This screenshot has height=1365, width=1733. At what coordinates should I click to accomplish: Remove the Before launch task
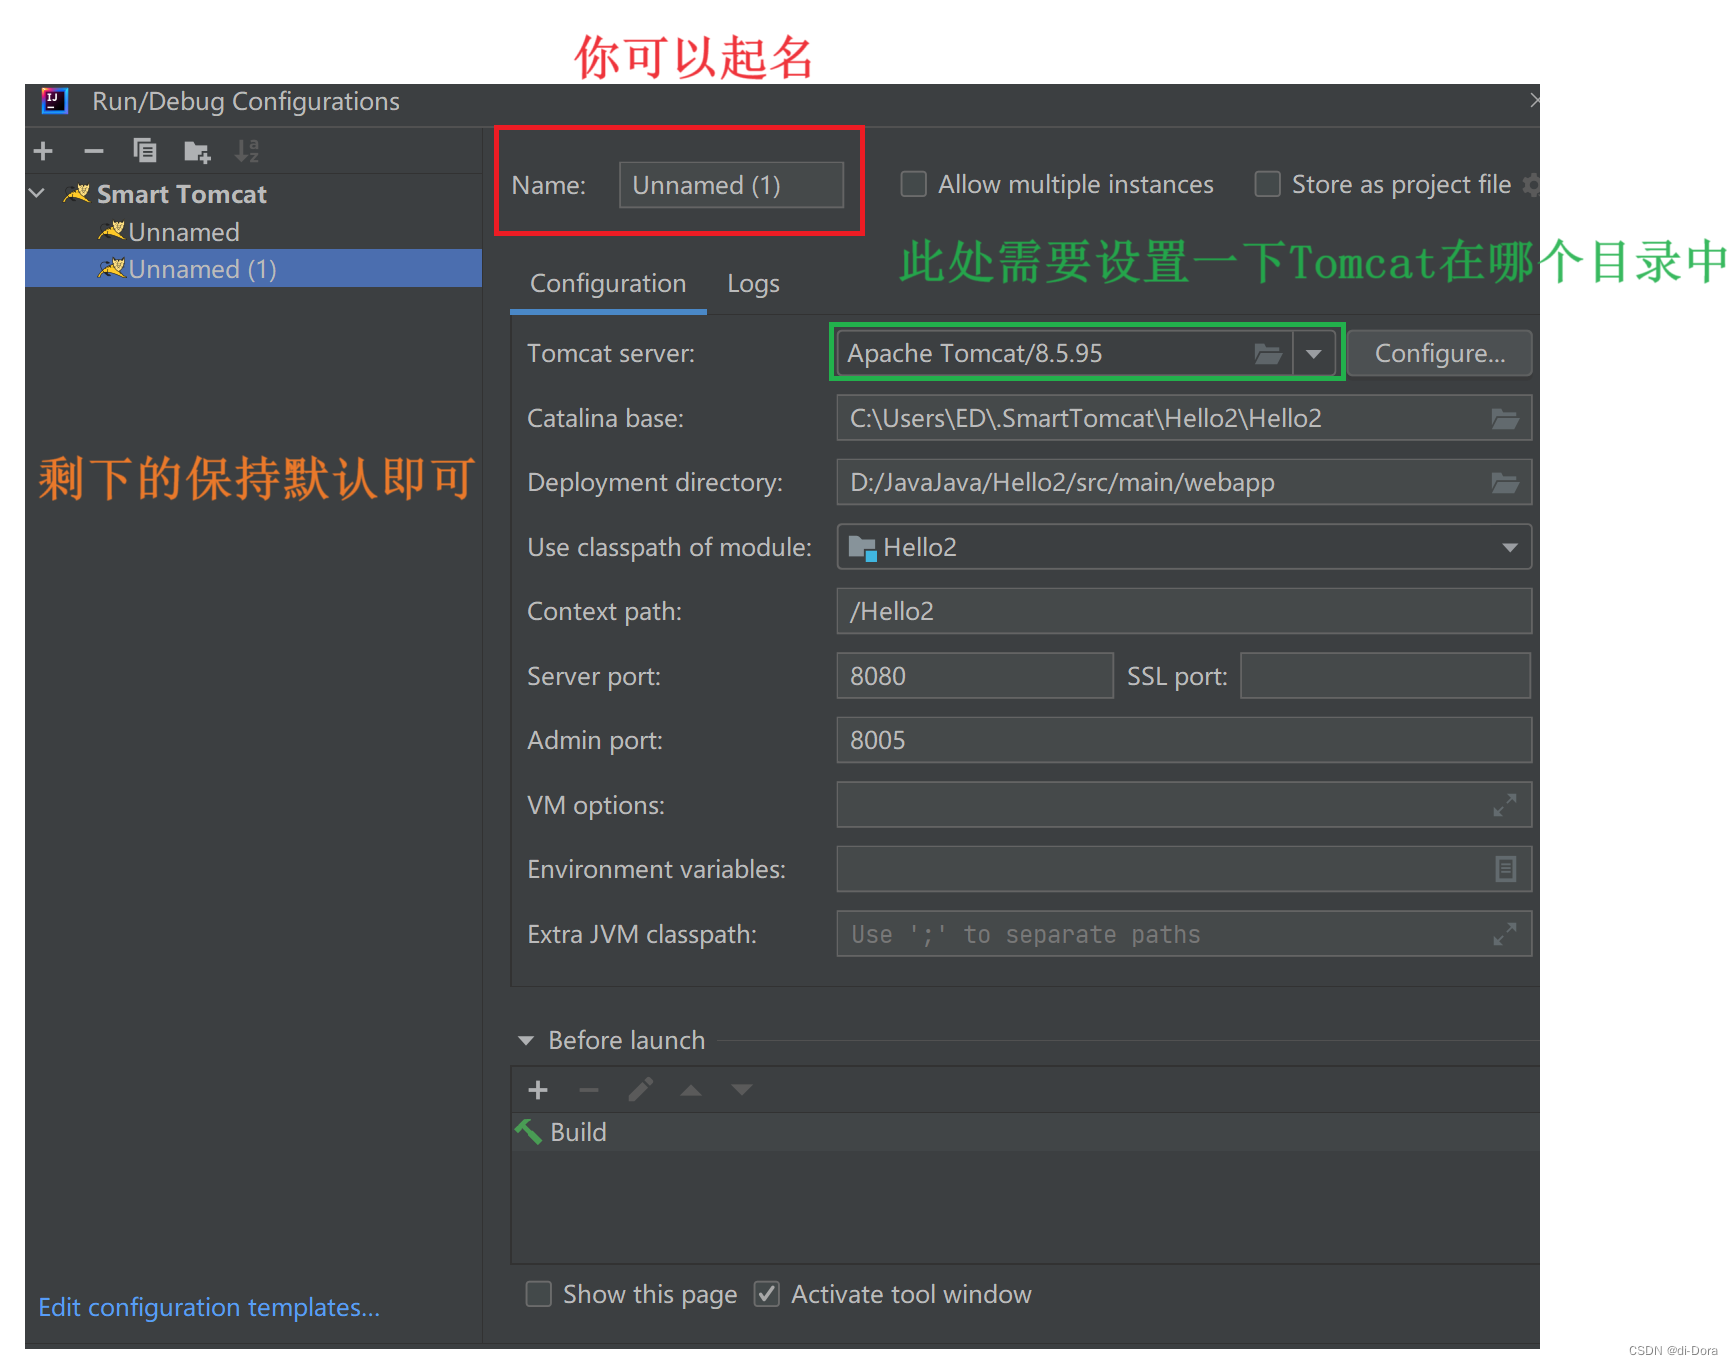589,1090
